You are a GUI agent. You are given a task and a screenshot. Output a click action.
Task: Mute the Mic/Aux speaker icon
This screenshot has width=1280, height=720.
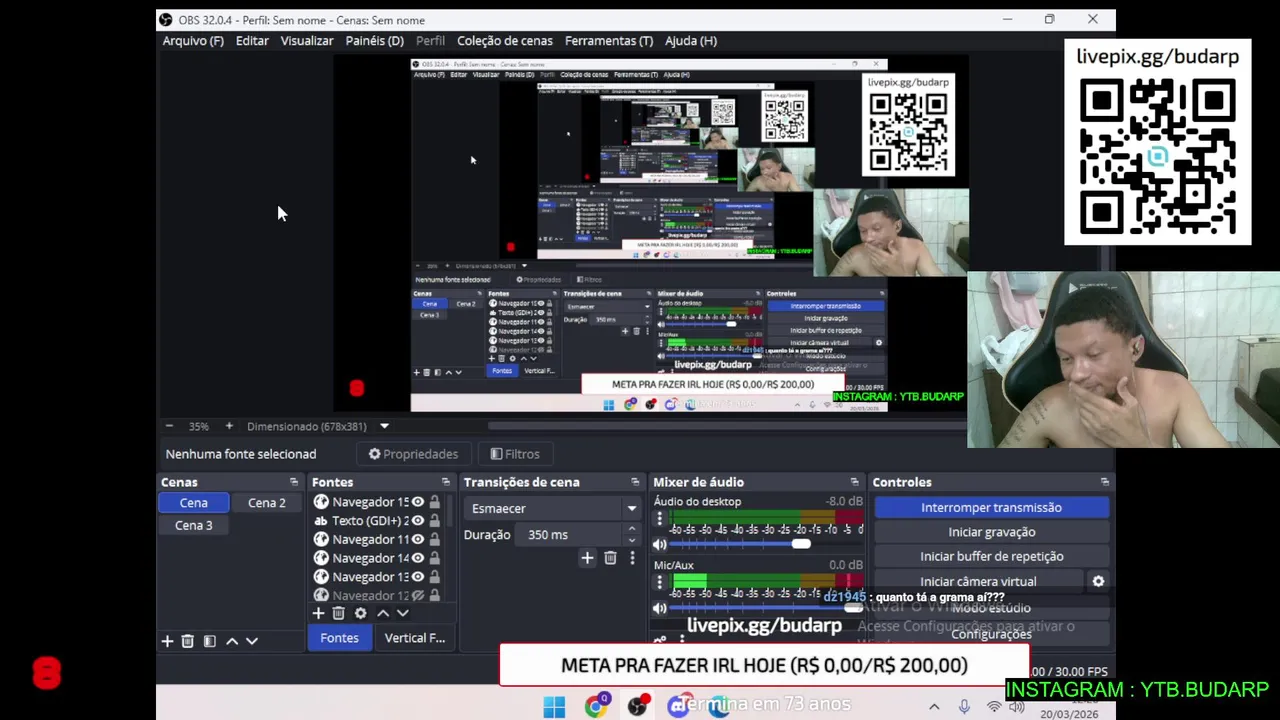pos(660,608)
